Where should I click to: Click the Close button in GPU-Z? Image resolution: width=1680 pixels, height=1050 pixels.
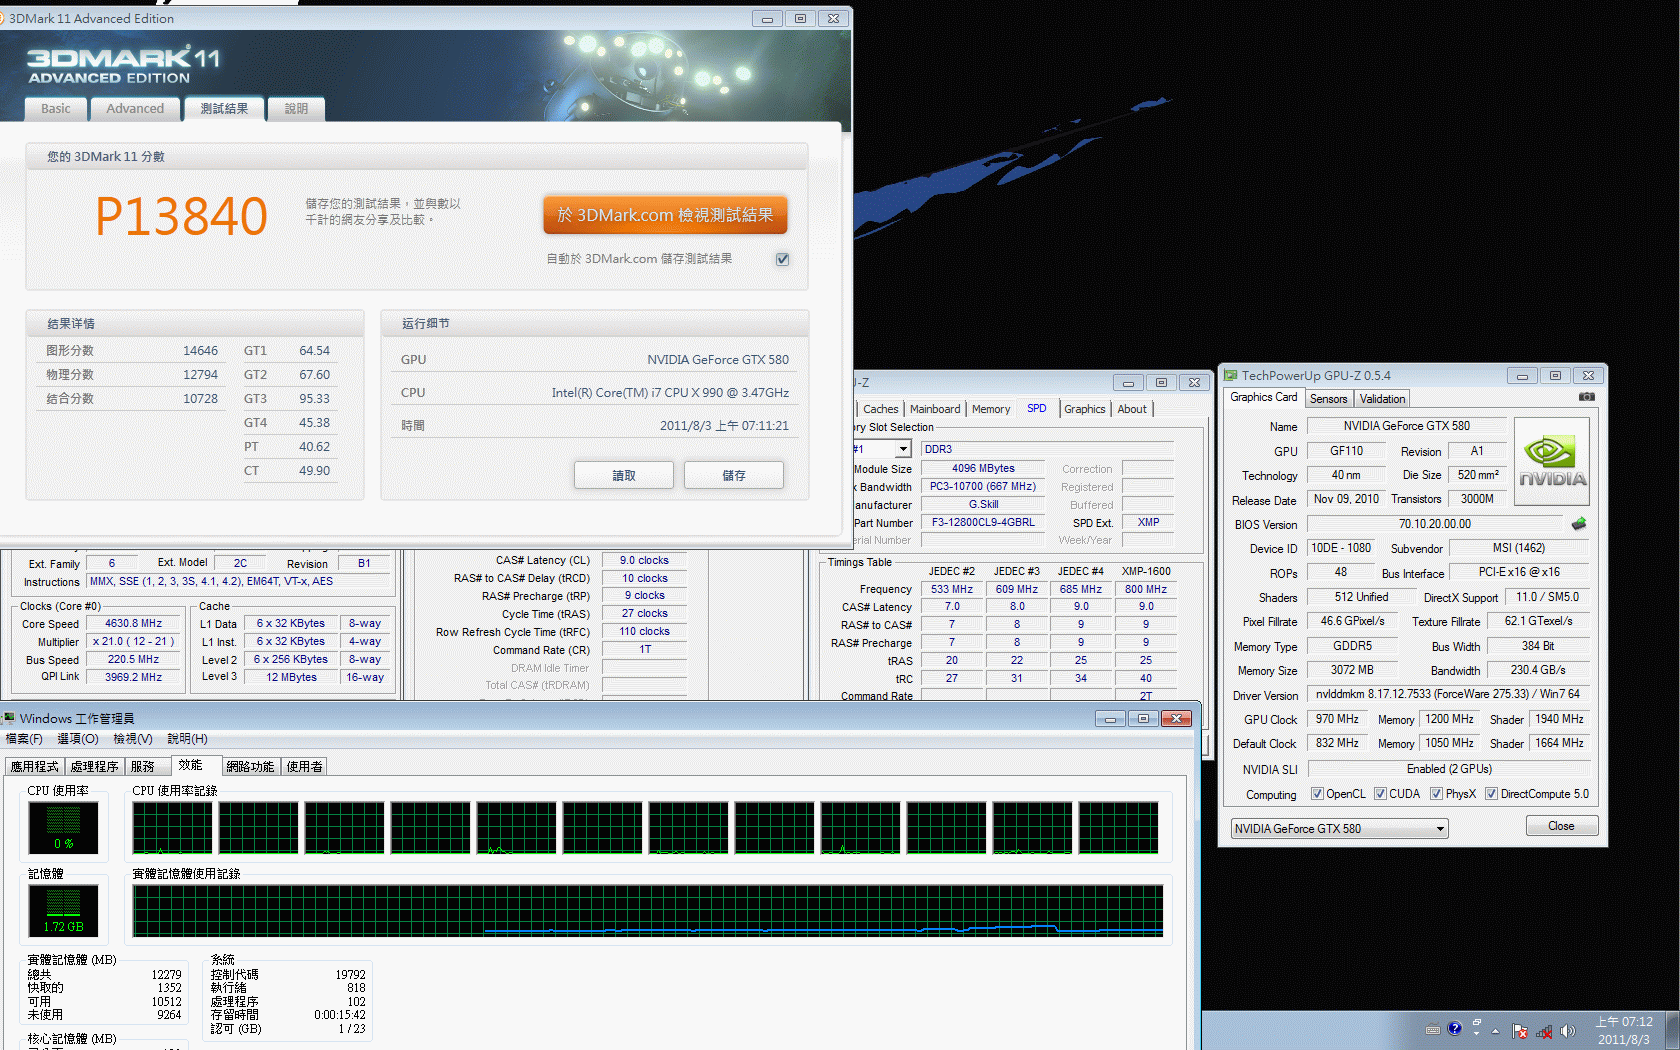[1561, 826]
